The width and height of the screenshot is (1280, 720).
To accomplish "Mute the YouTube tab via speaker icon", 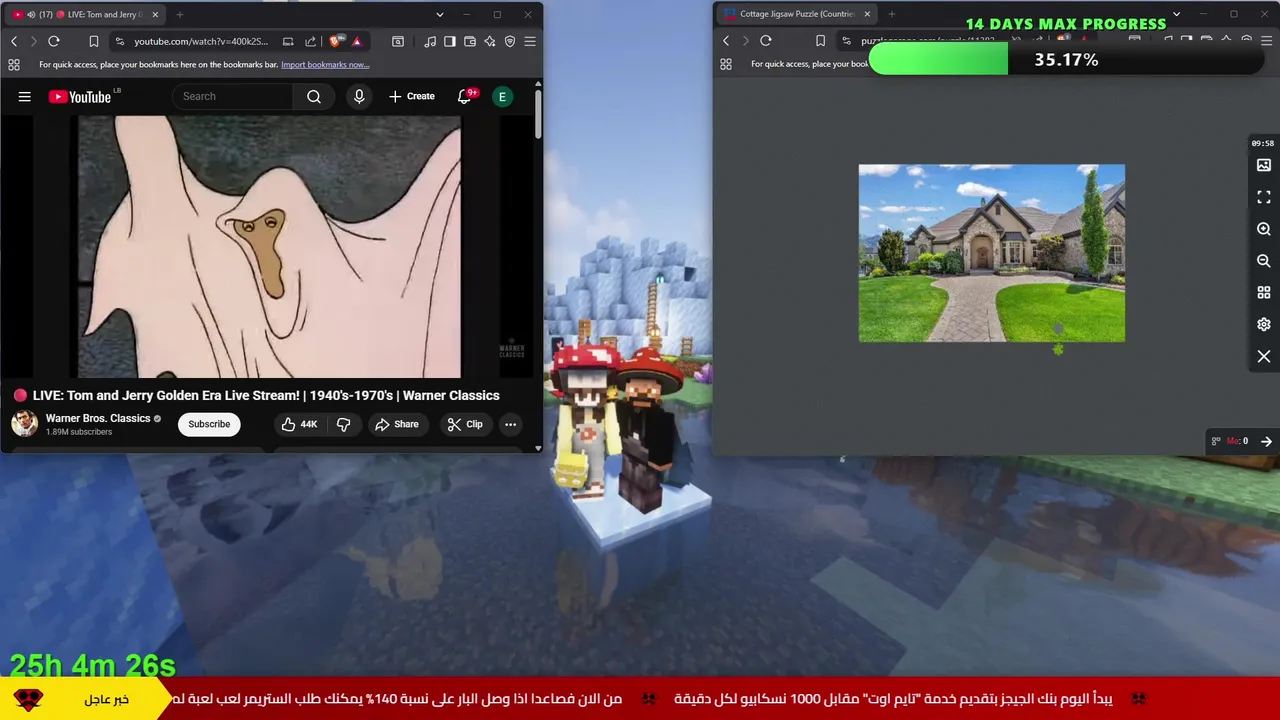I will (31, 15).
